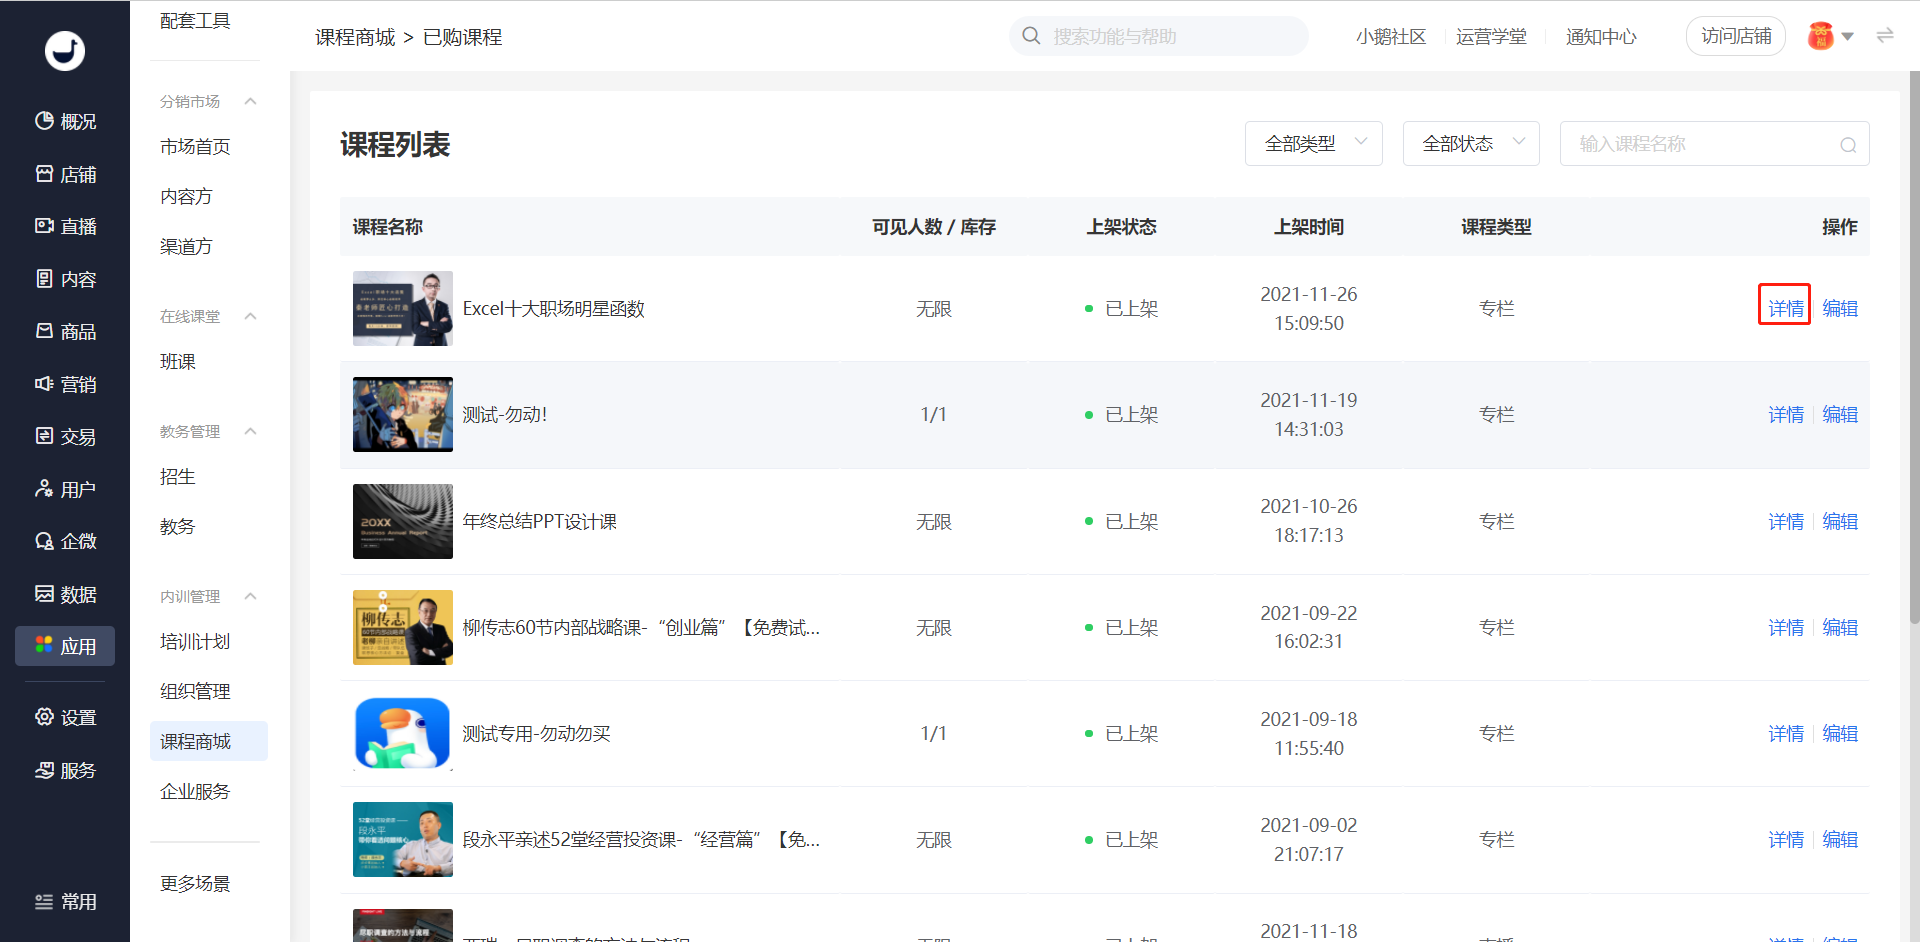
Task: Open the 数据 data section
Action: click(x=65, y=594)
